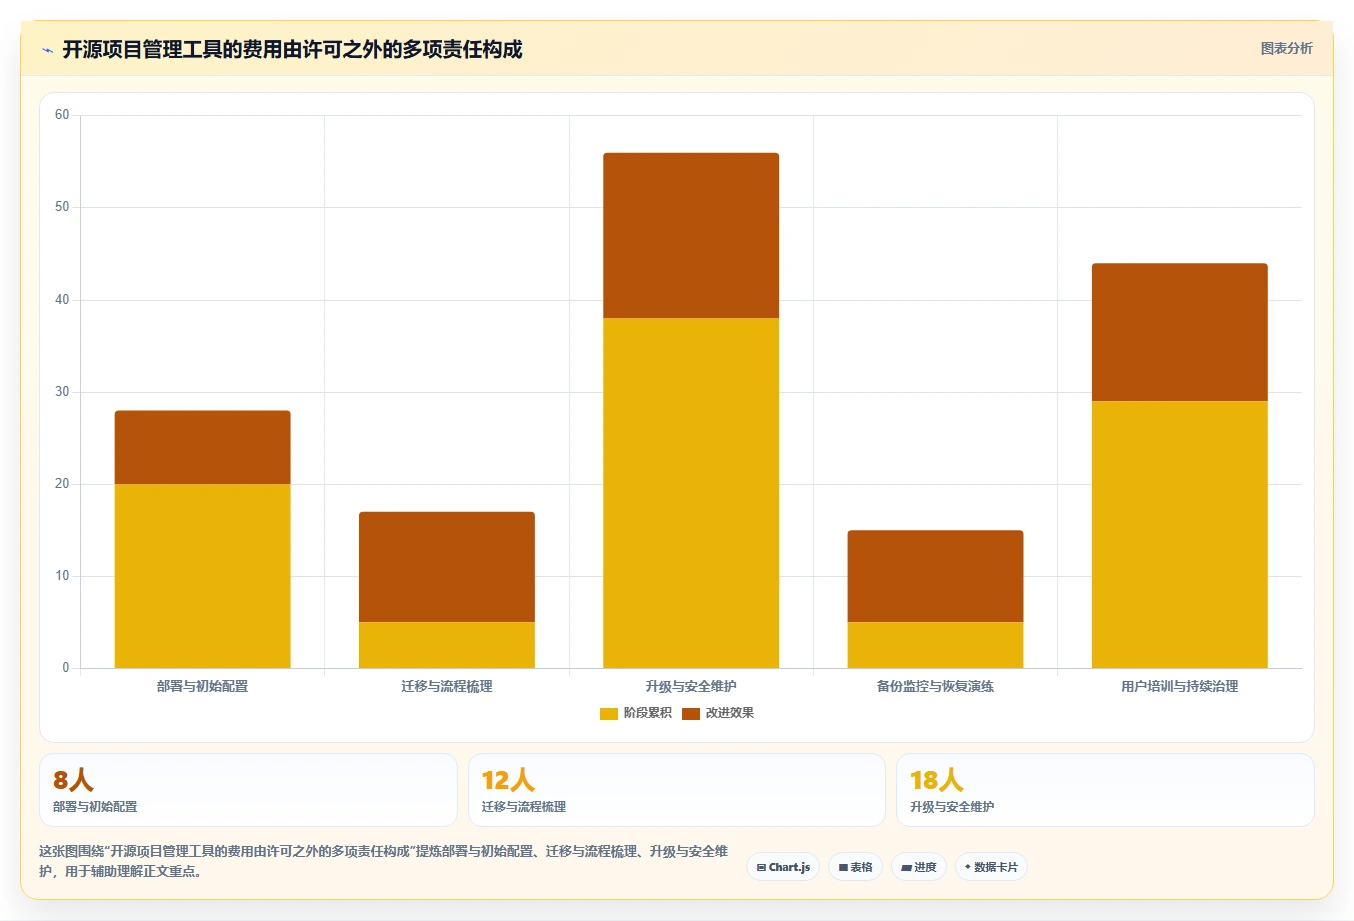
Task: Open the 18人 升级与安全维护 card
Action: (1105, 790)
